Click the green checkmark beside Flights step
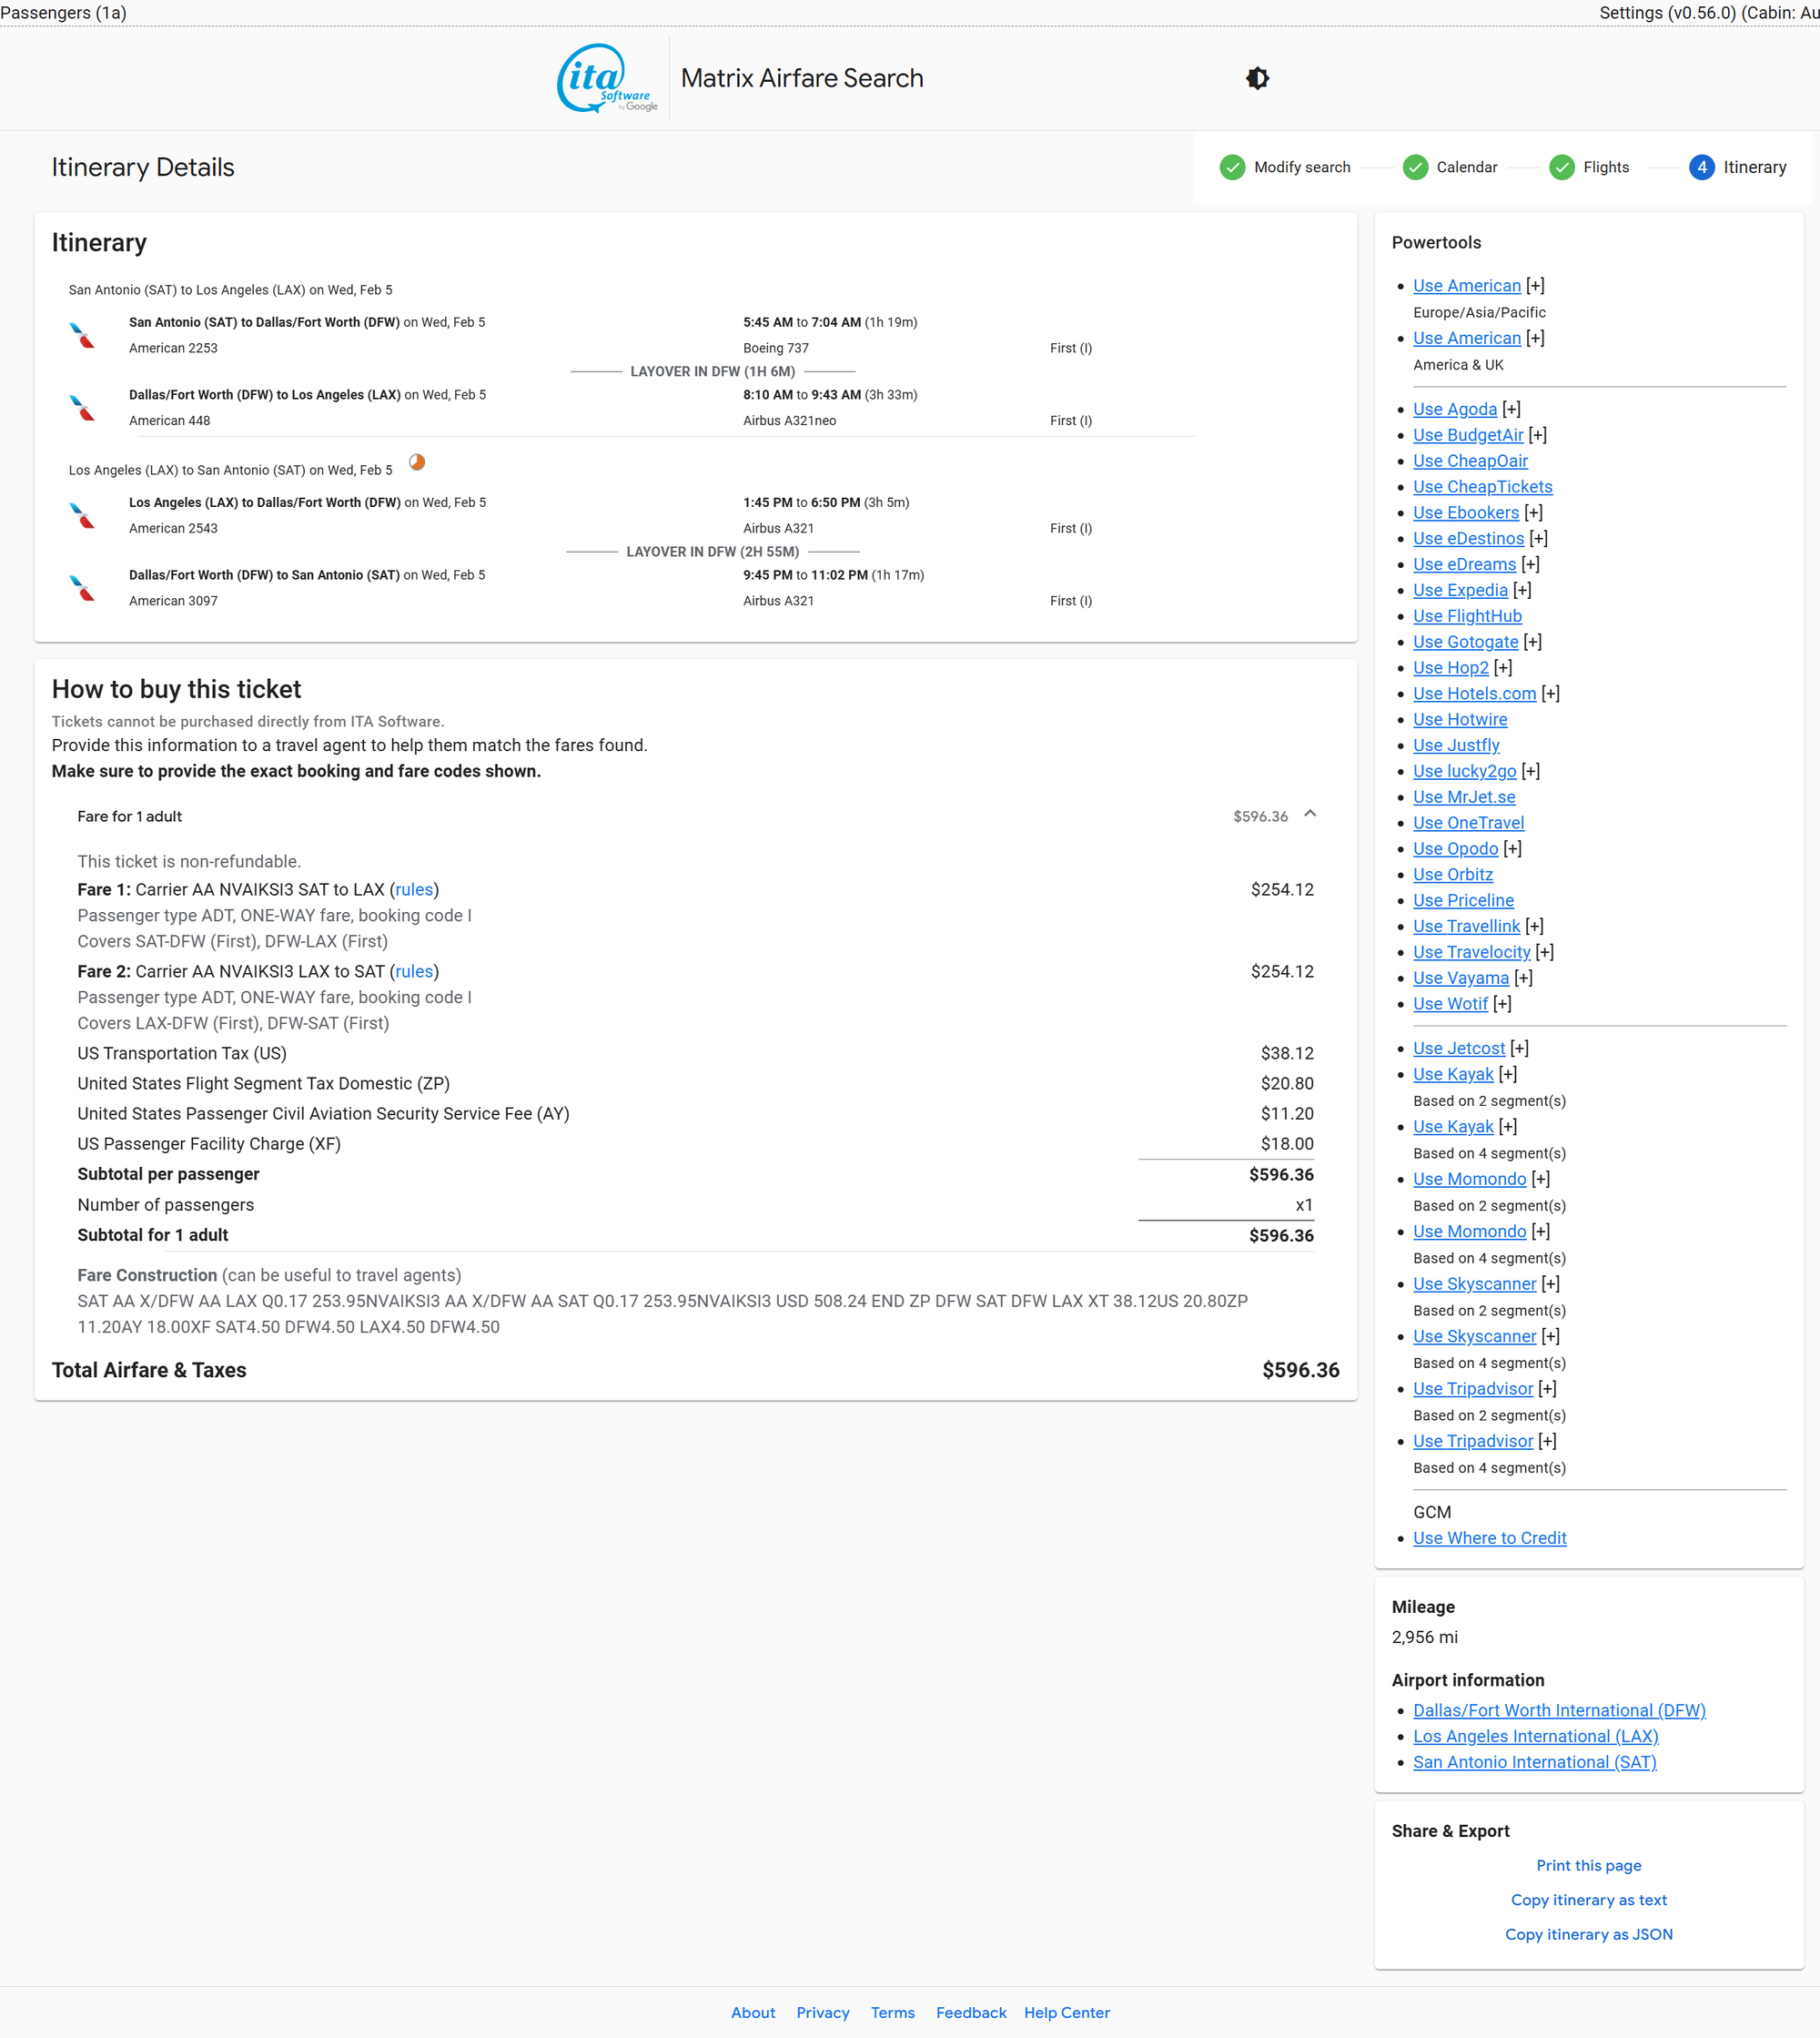This screenshot has height=2038, width=1820. click(x=1561, y=167)
